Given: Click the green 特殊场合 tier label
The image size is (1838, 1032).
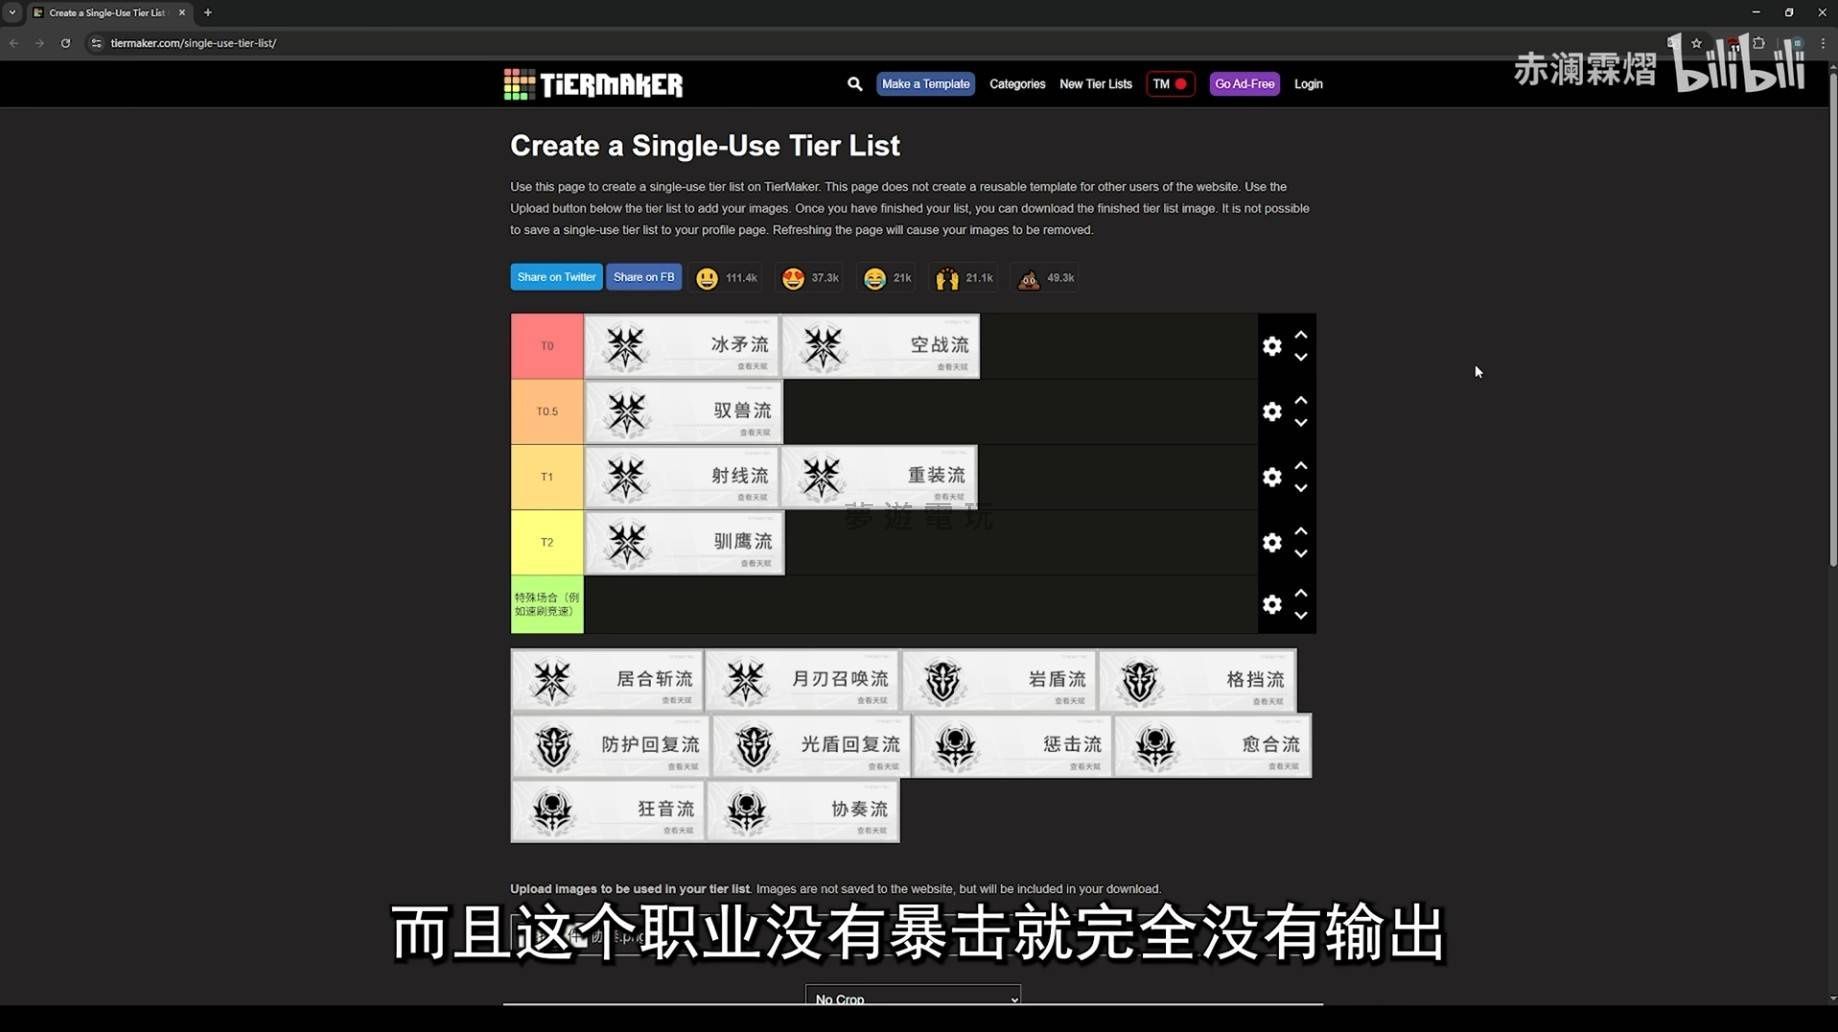Looking at the screenshot, I should [x=547, y=604].
